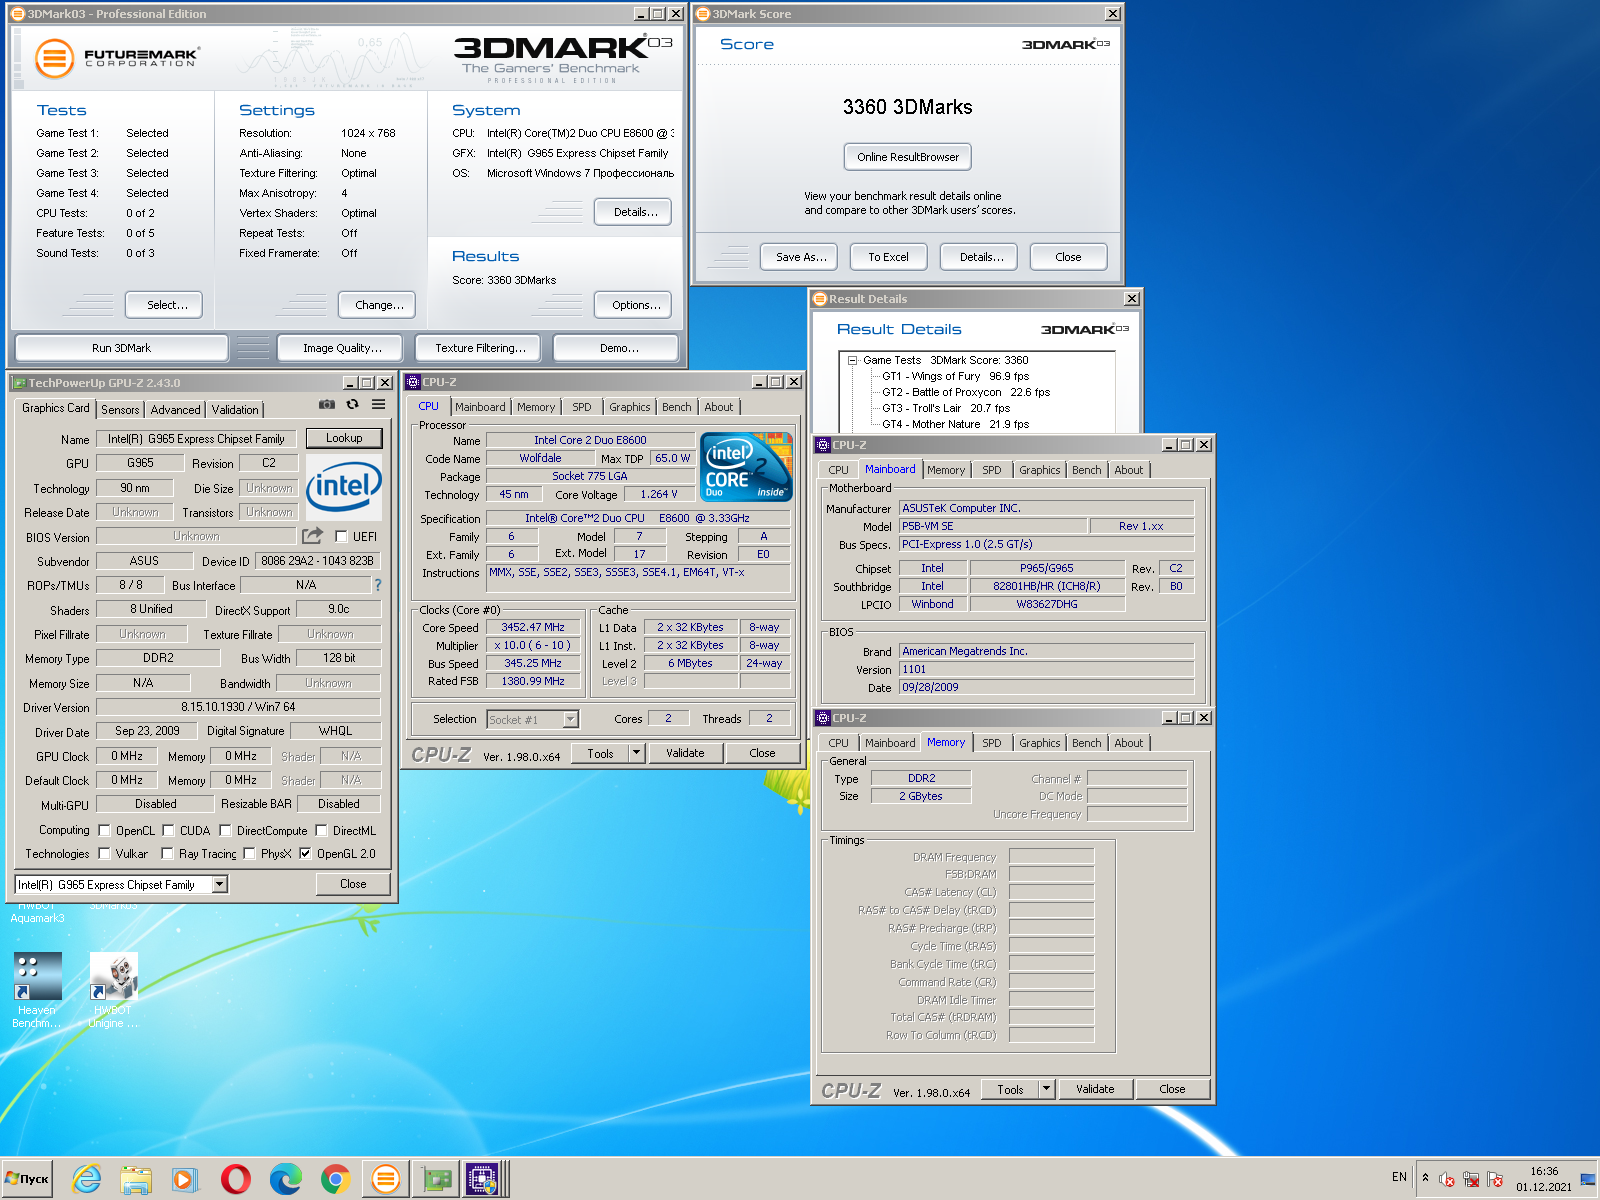
Task: Collapse the Game Tests tree node
Action: [x=852, y=360]
